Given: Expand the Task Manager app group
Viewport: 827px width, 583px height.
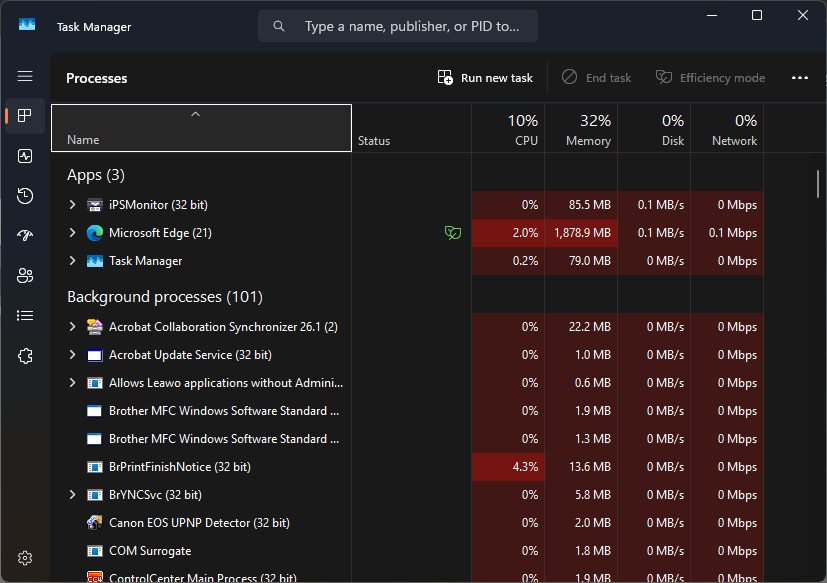Looking at the screenshot, I should tap(72, 261).
